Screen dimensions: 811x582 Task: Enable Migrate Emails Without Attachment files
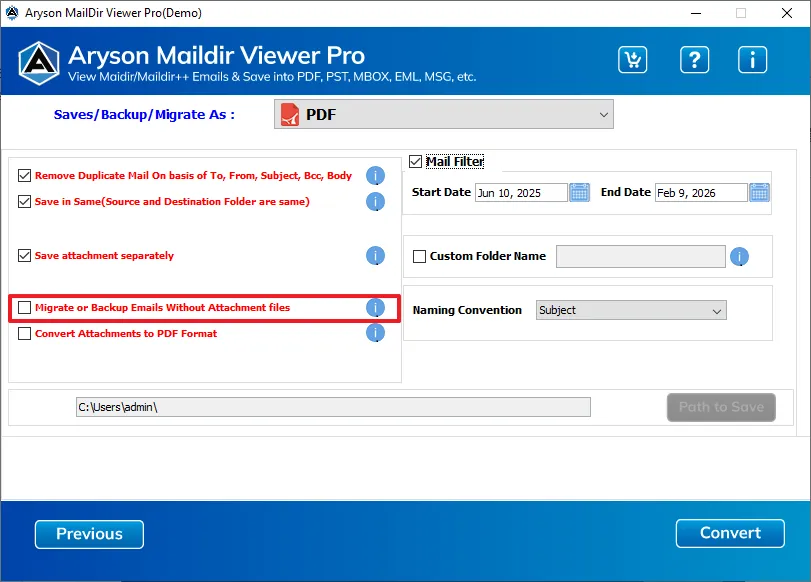[24, 307]
